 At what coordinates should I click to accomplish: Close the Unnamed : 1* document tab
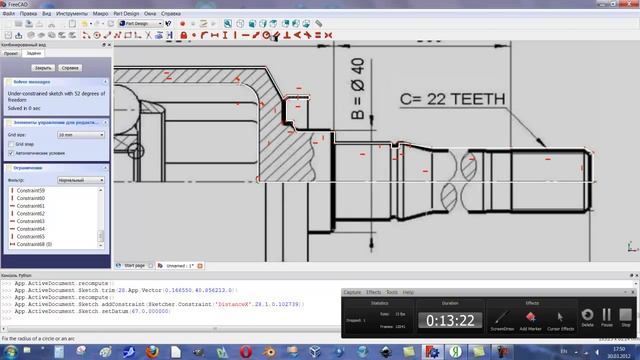[x=200, y=266]
